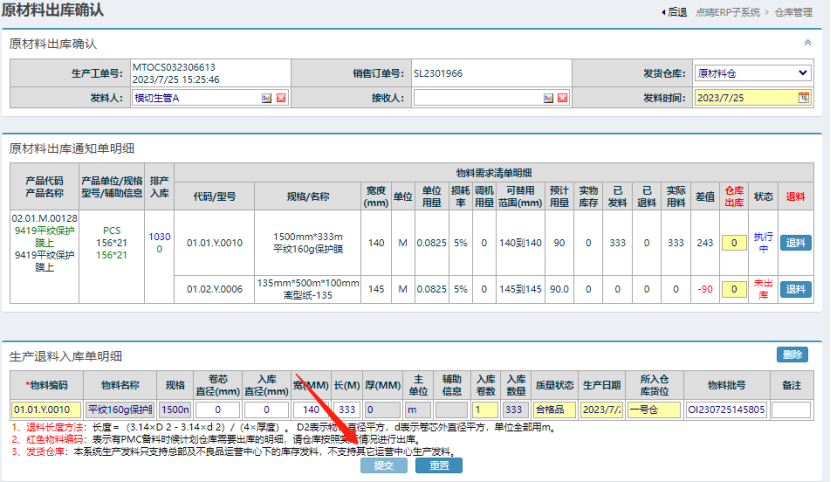The height and width of the screenshot is (482, 831).
Task: Click 删除 button in return details section
Action: coord(792,354)
